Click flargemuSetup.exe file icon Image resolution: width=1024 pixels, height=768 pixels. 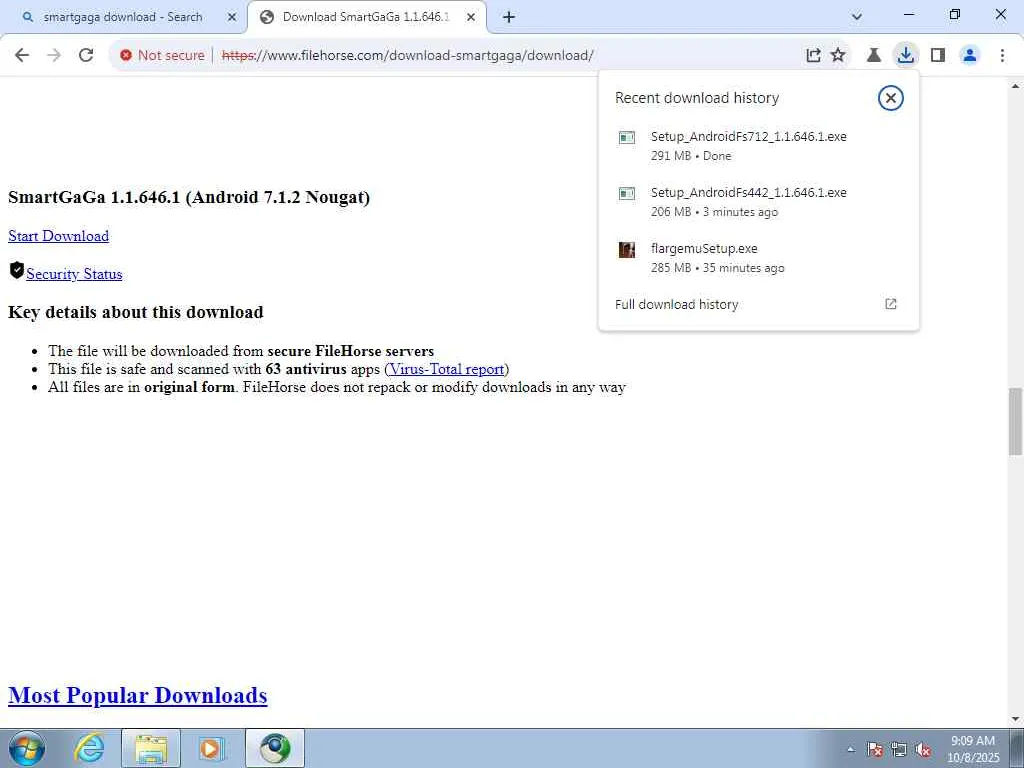tap(627, 249)
